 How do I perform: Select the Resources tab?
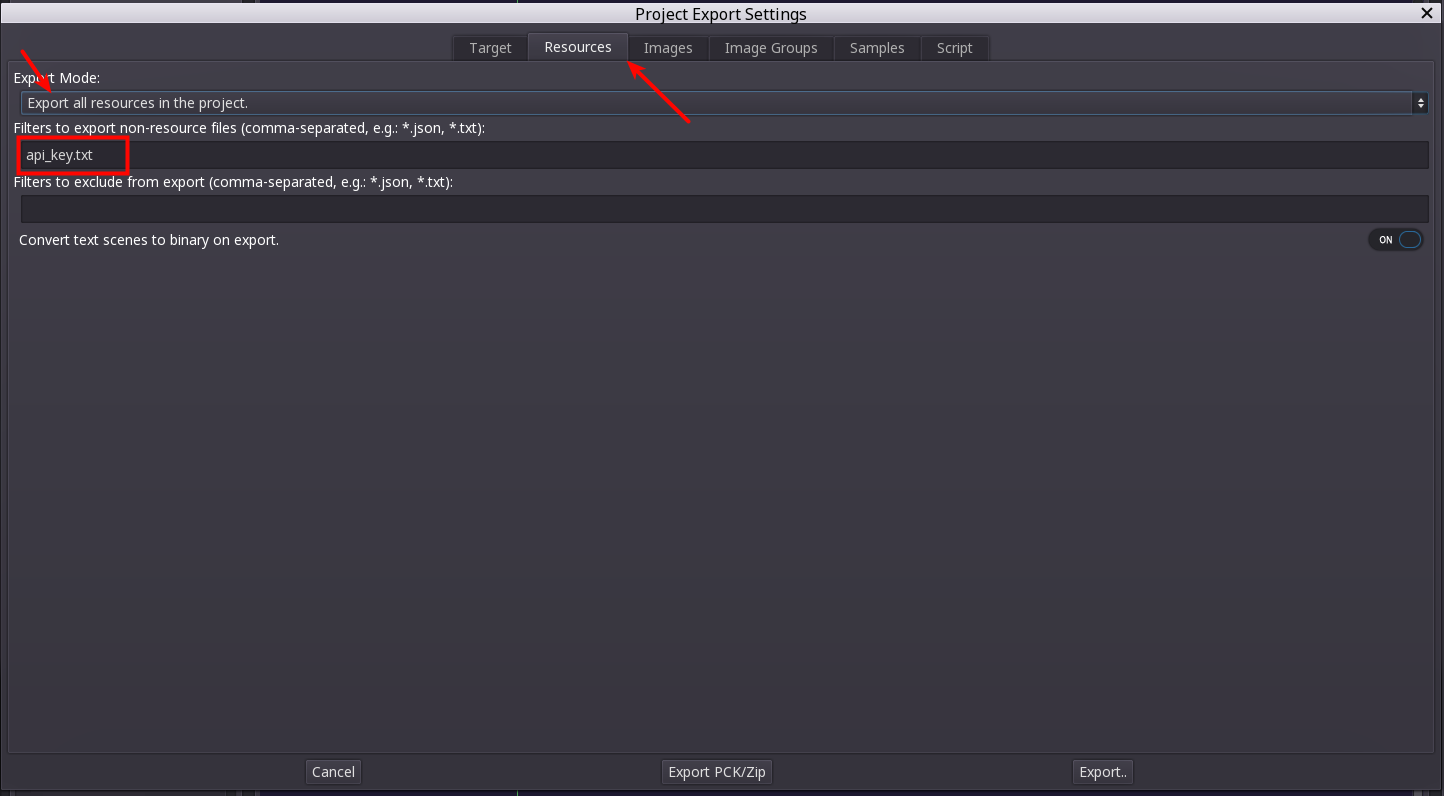[x=578, y=47]
